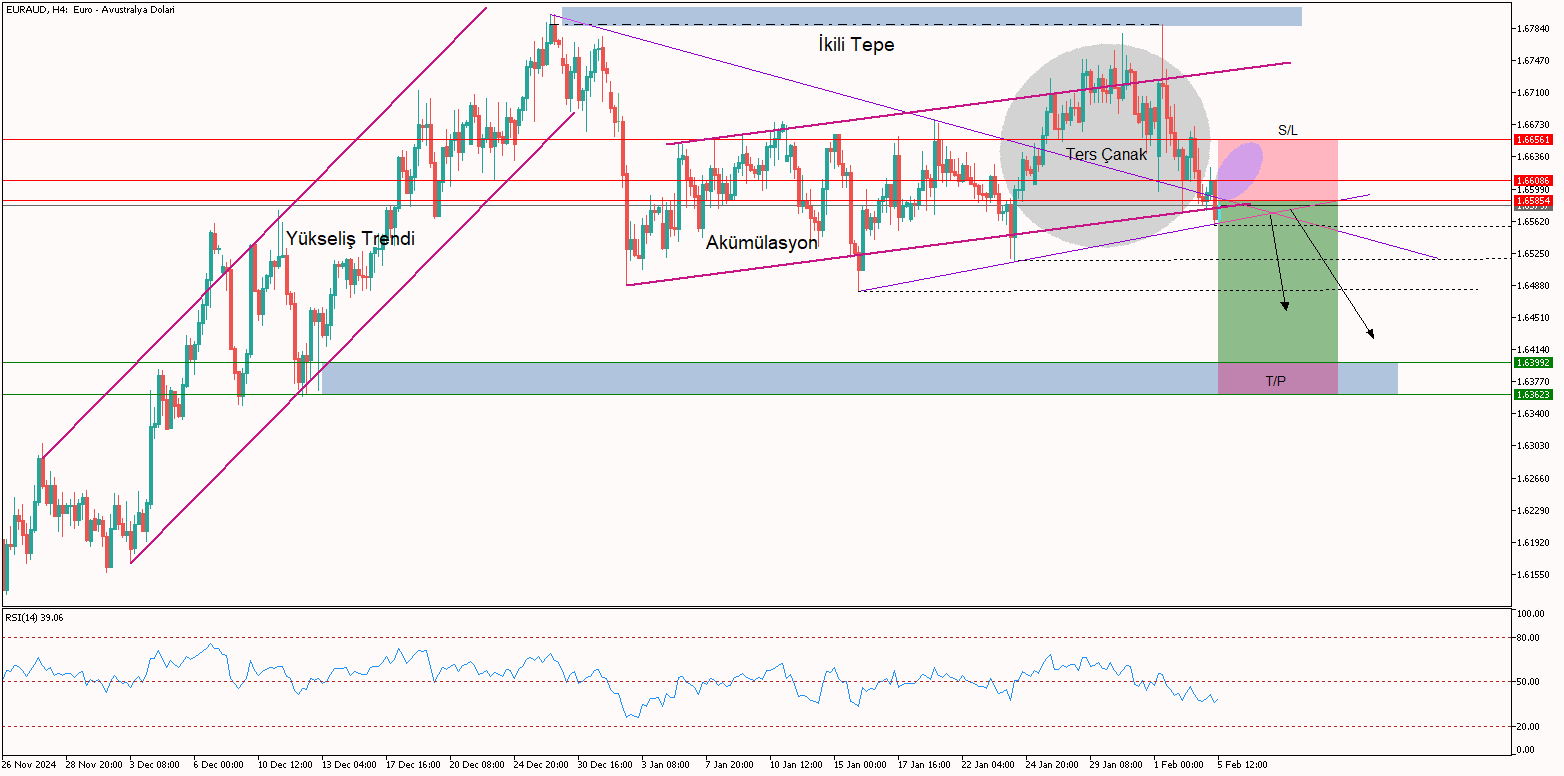This screenshot has width=1564, height=776.
Task: Click the 20.00 RSI scale value
Action: click(1530, 727)
